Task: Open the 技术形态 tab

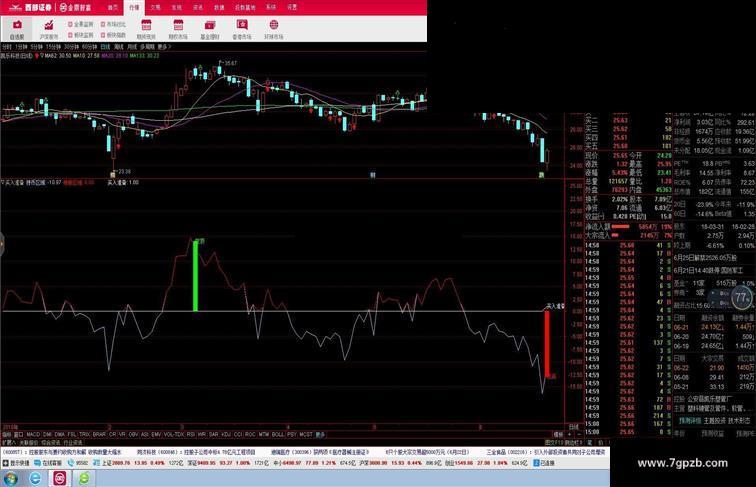Action: [741, 420]
